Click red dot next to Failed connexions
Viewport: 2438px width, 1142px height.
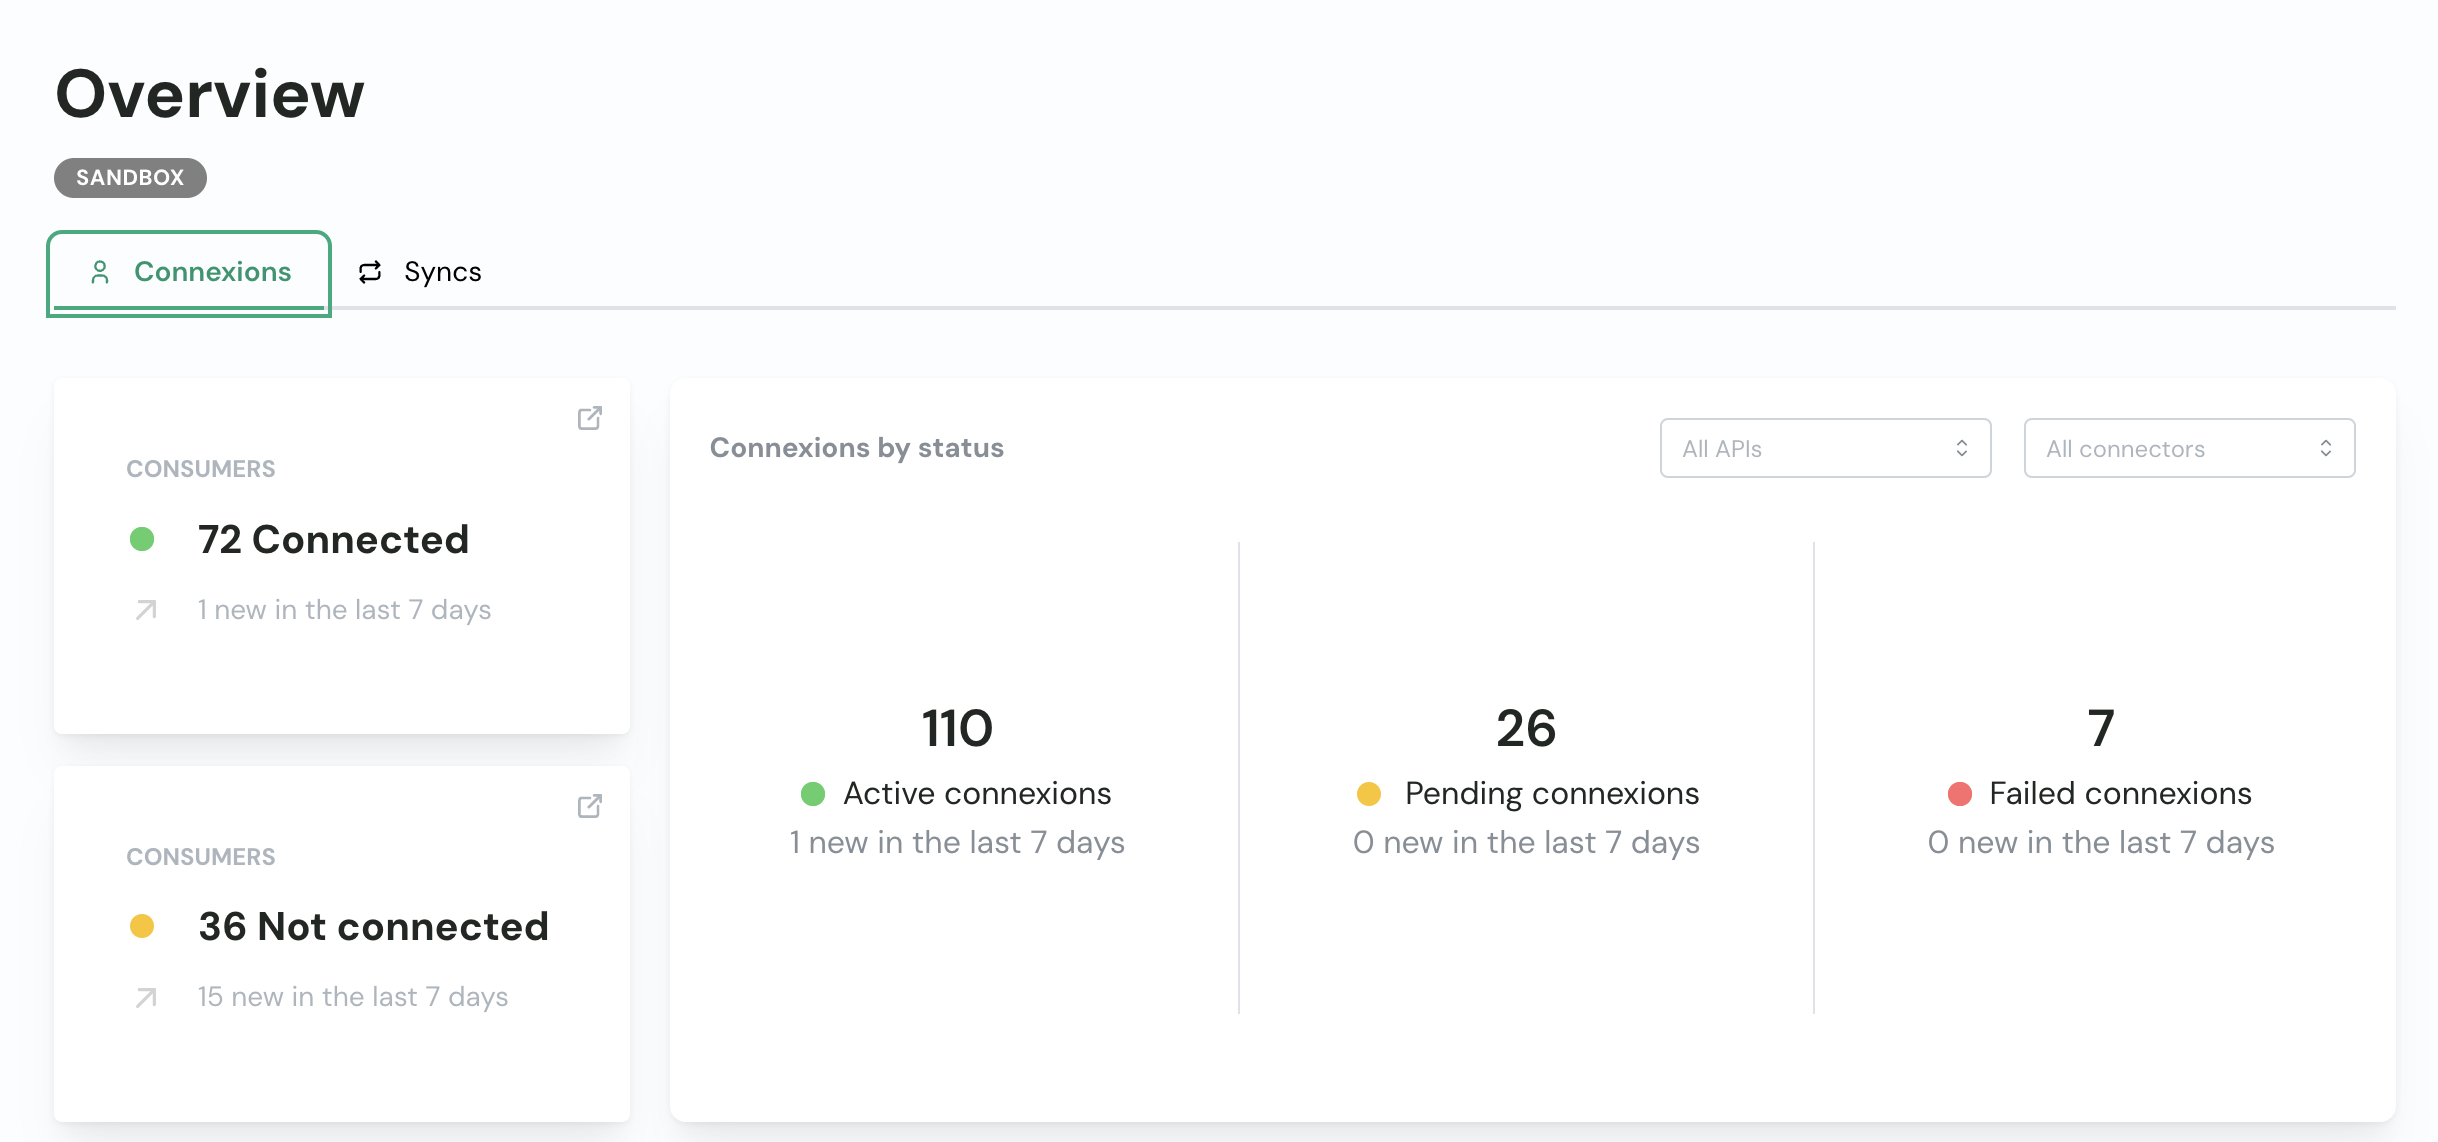(1959, 794)
